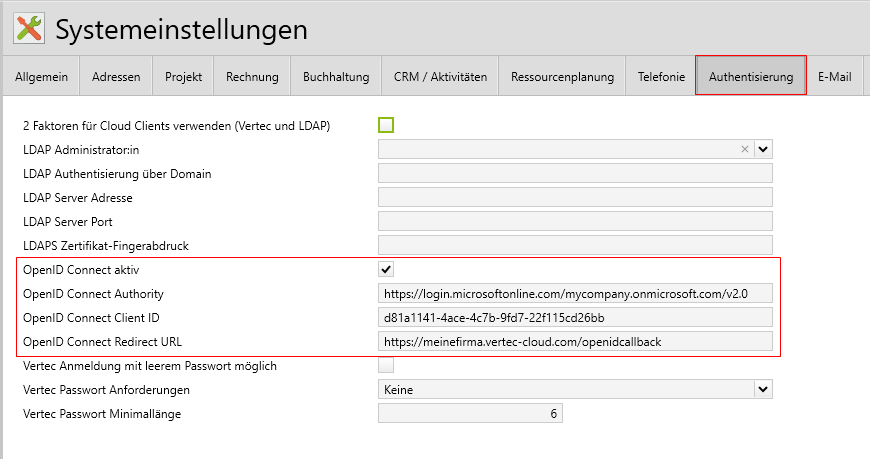This screenshot has height=459, width=870.
Task: Select the Ressourcenplanung tab
Action: pyautogui.click(x=561, y=77)
